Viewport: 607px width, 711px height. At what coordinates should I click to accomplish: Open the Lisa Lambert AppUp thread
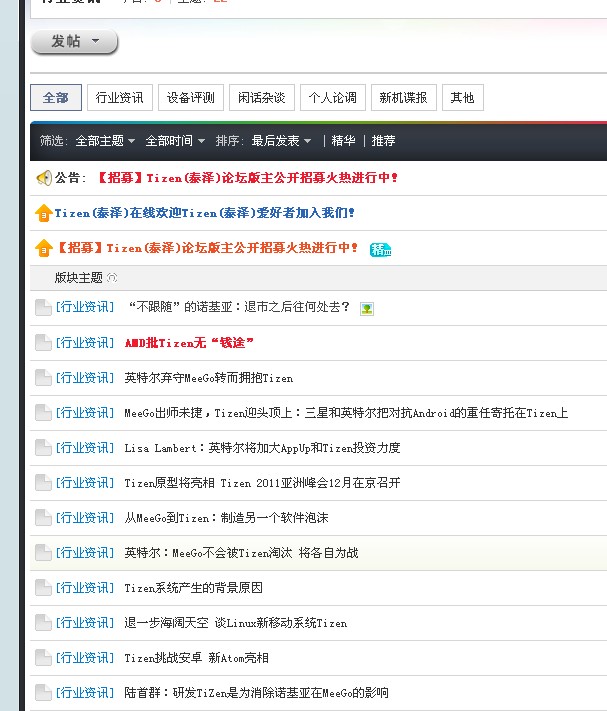click(262, 448)
